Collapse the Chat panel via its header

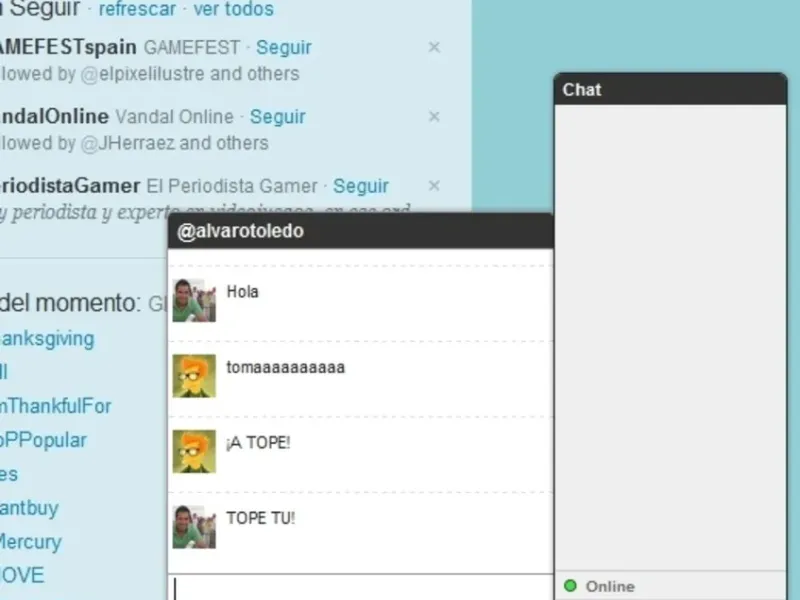(670, 89)
